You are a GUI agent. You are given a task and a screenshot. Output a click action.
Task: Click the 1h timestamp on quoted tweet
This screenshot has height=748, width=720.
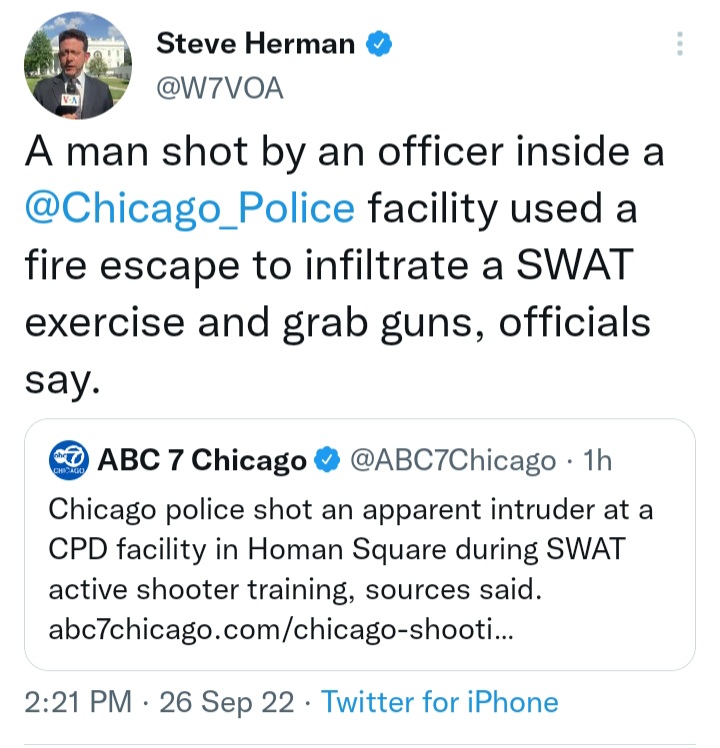click(596, 461)
